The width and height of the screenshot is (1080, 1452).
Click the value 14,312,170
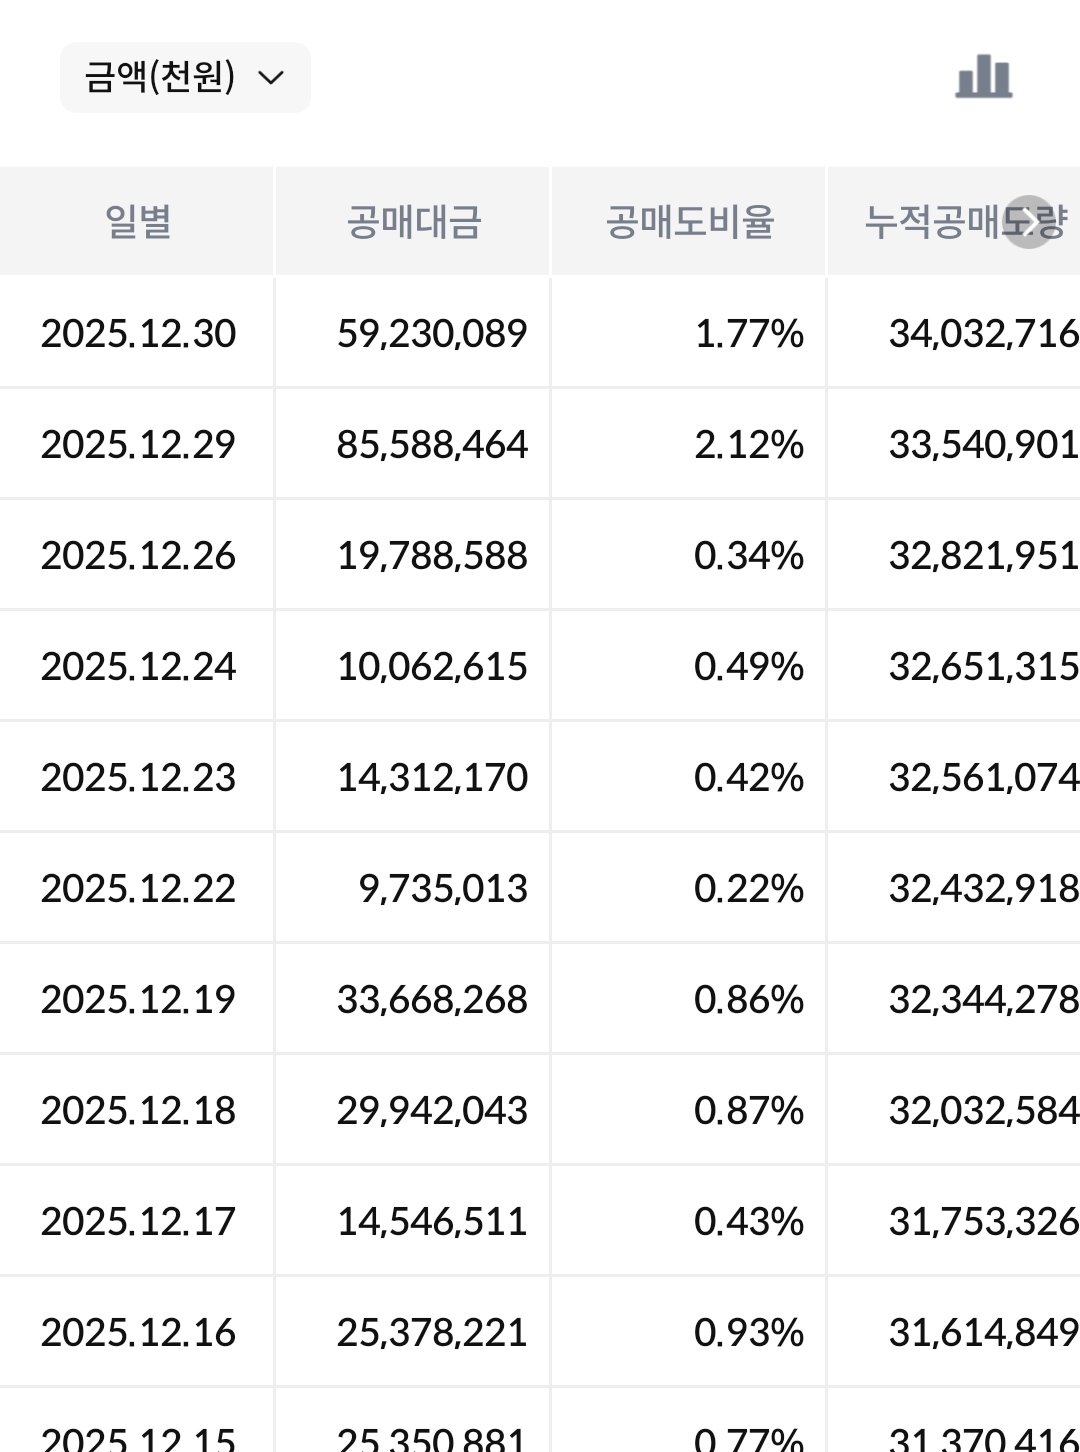tap(432, 777)
